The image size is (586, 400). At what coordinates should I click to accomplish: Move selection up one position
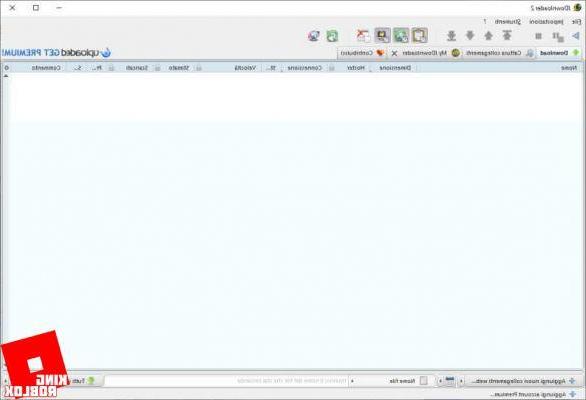(x=488, y=36)
